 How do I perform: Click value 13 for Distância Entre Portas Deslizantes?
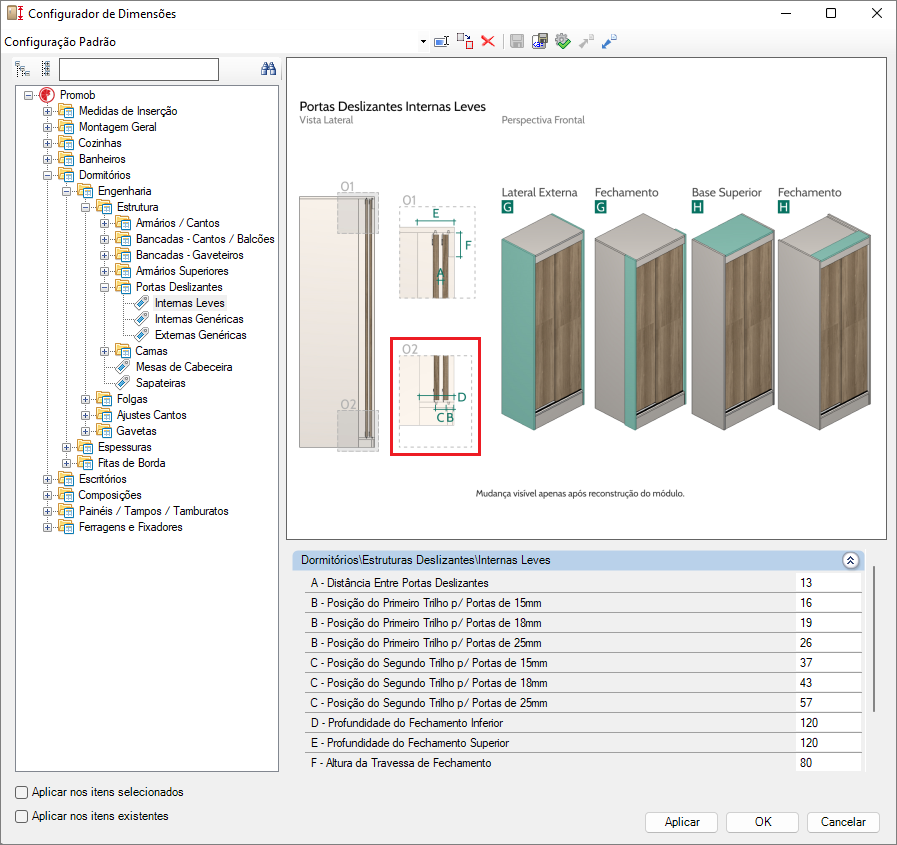click(x=828, y=583)
